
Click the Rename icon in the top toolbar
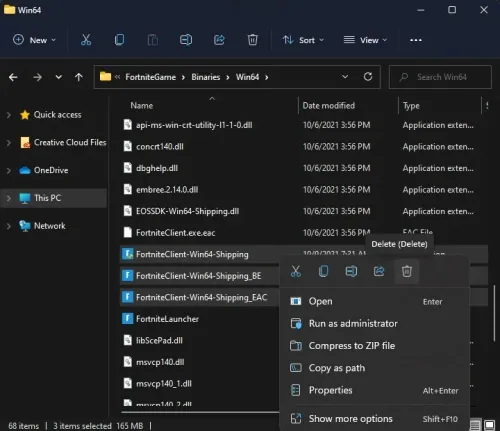click(x=186, y=40)
